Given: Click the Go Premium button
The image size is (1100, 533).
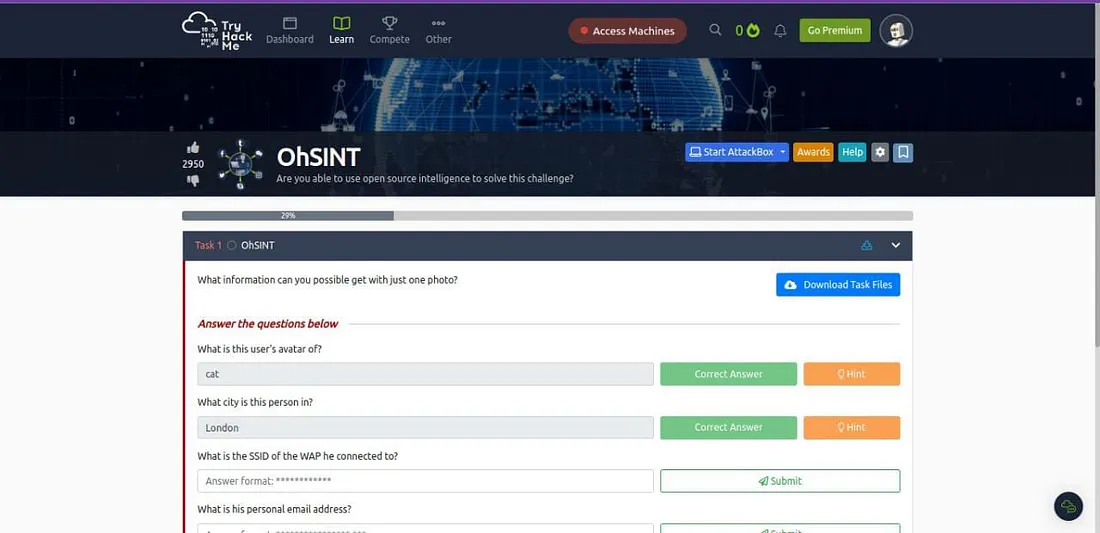Looking at the screenshot, I should click(835, 30).
